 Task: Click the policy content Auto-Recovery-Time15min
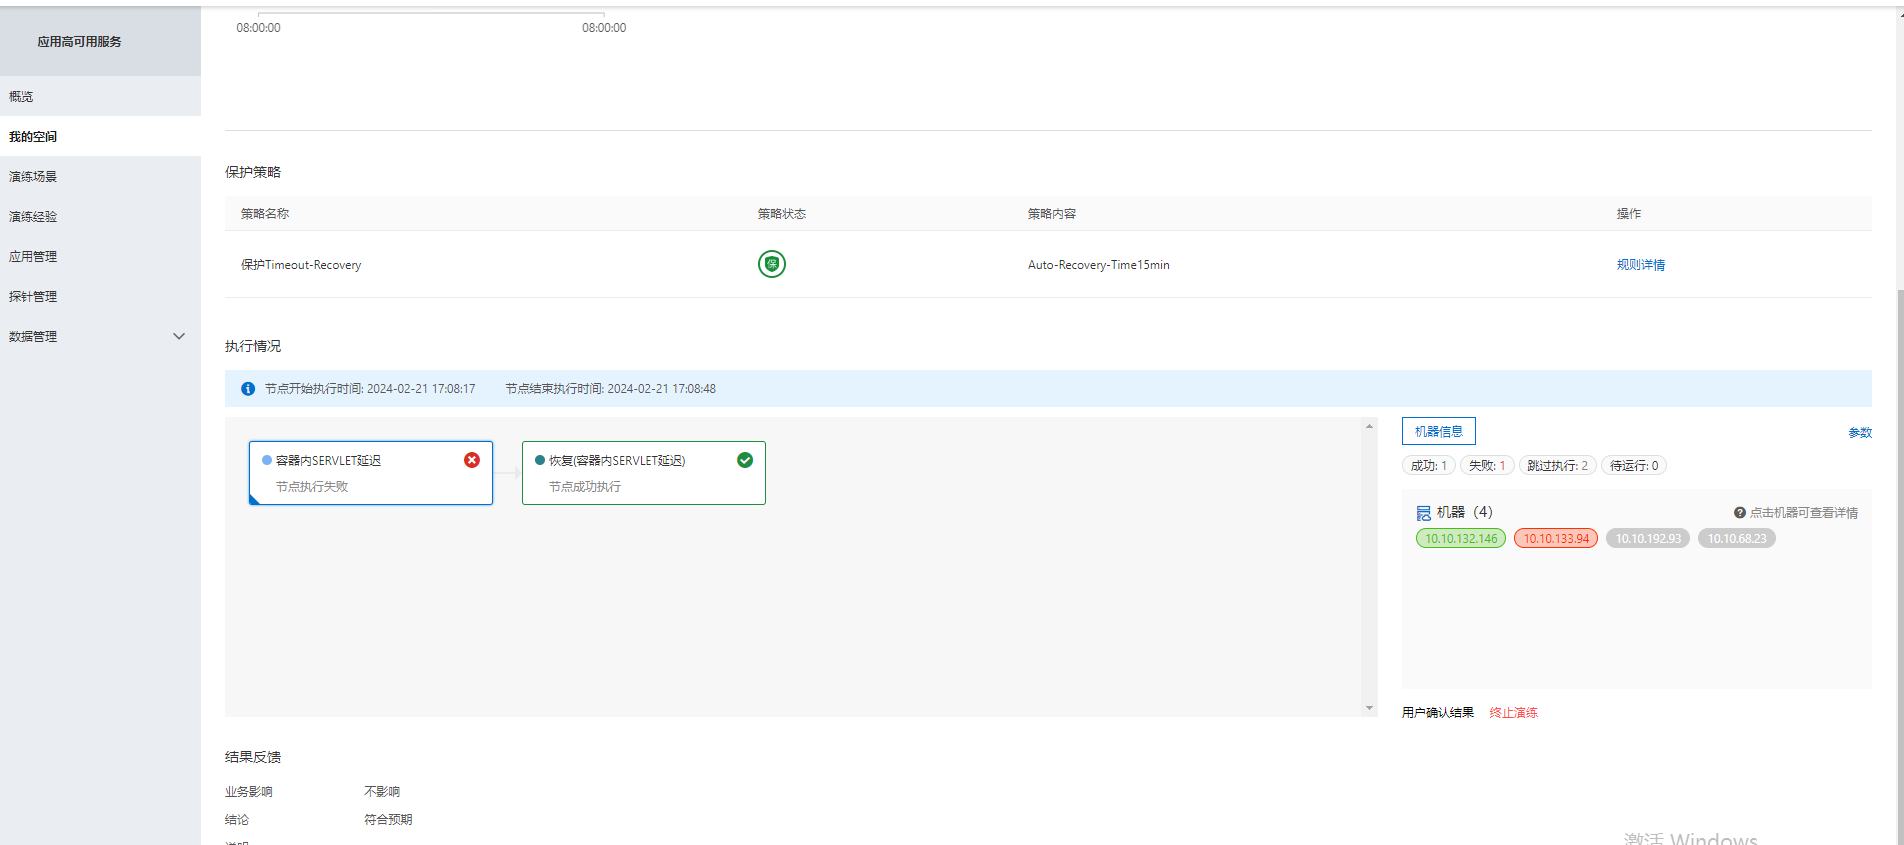[1099, 265]
